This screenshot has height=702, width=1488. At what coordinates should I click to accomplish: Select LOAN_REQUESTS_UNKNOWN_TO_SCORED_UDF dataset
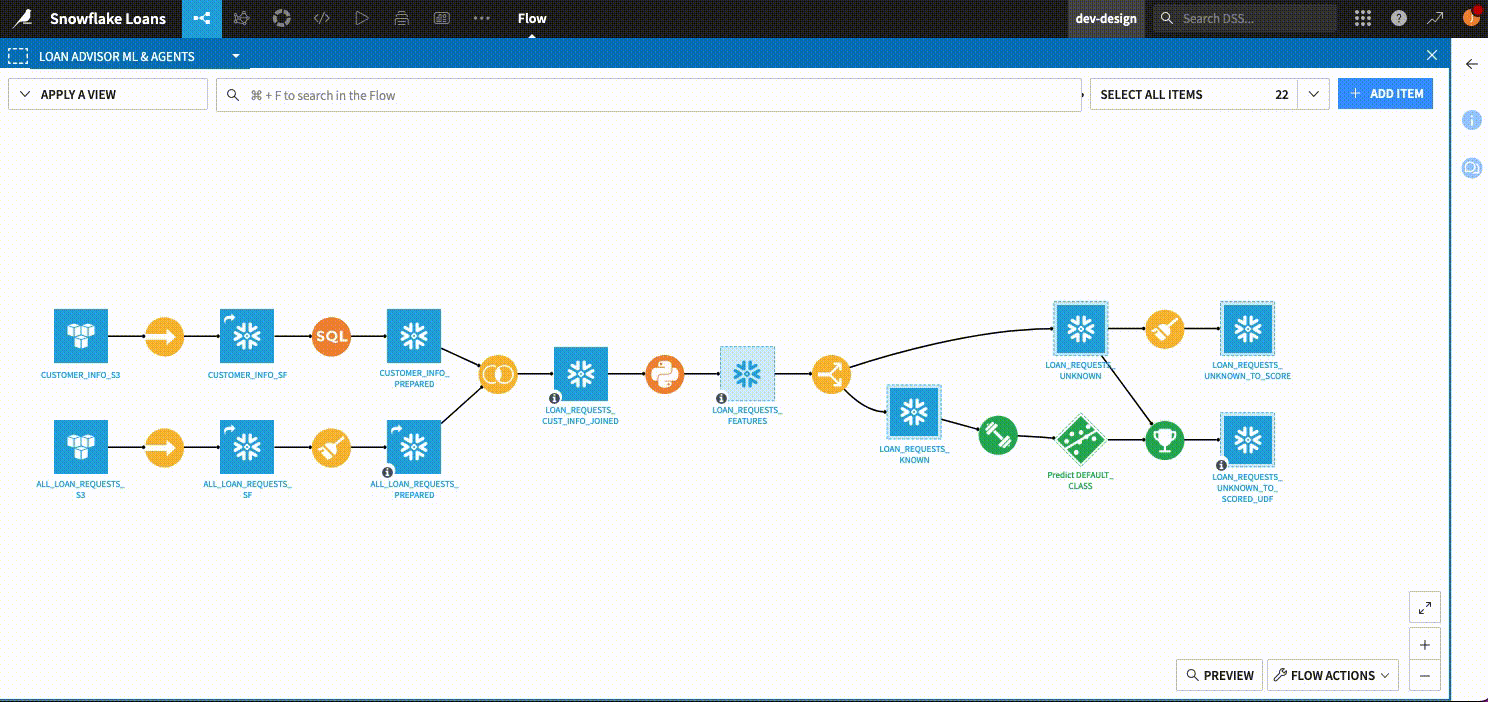pyautogui.click(x=1247, y=440)
